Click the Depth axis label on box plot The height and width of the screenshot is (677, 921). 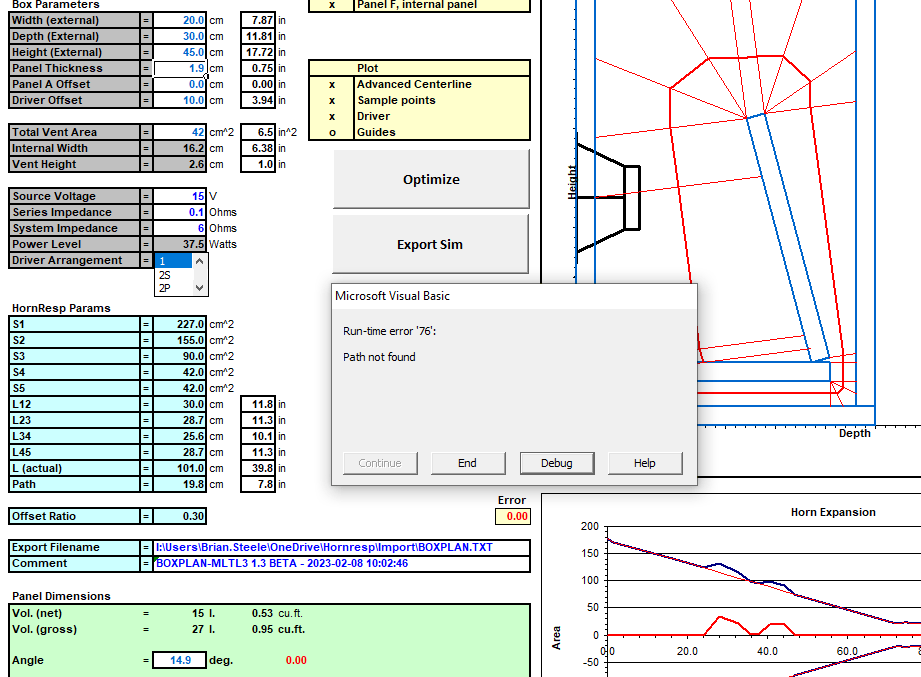[854, 433]
